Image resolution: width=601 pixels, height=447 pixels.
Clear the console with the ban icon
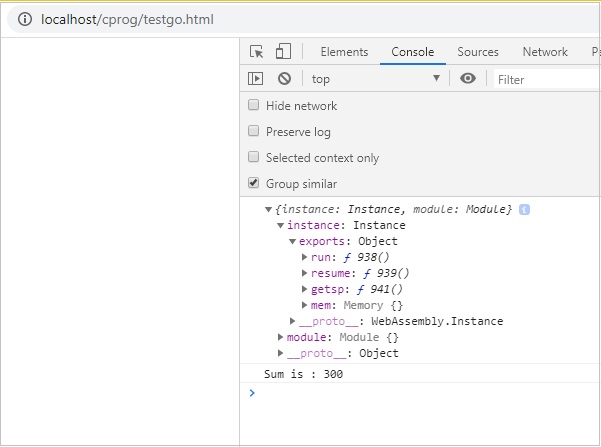[x=284, y=79]
